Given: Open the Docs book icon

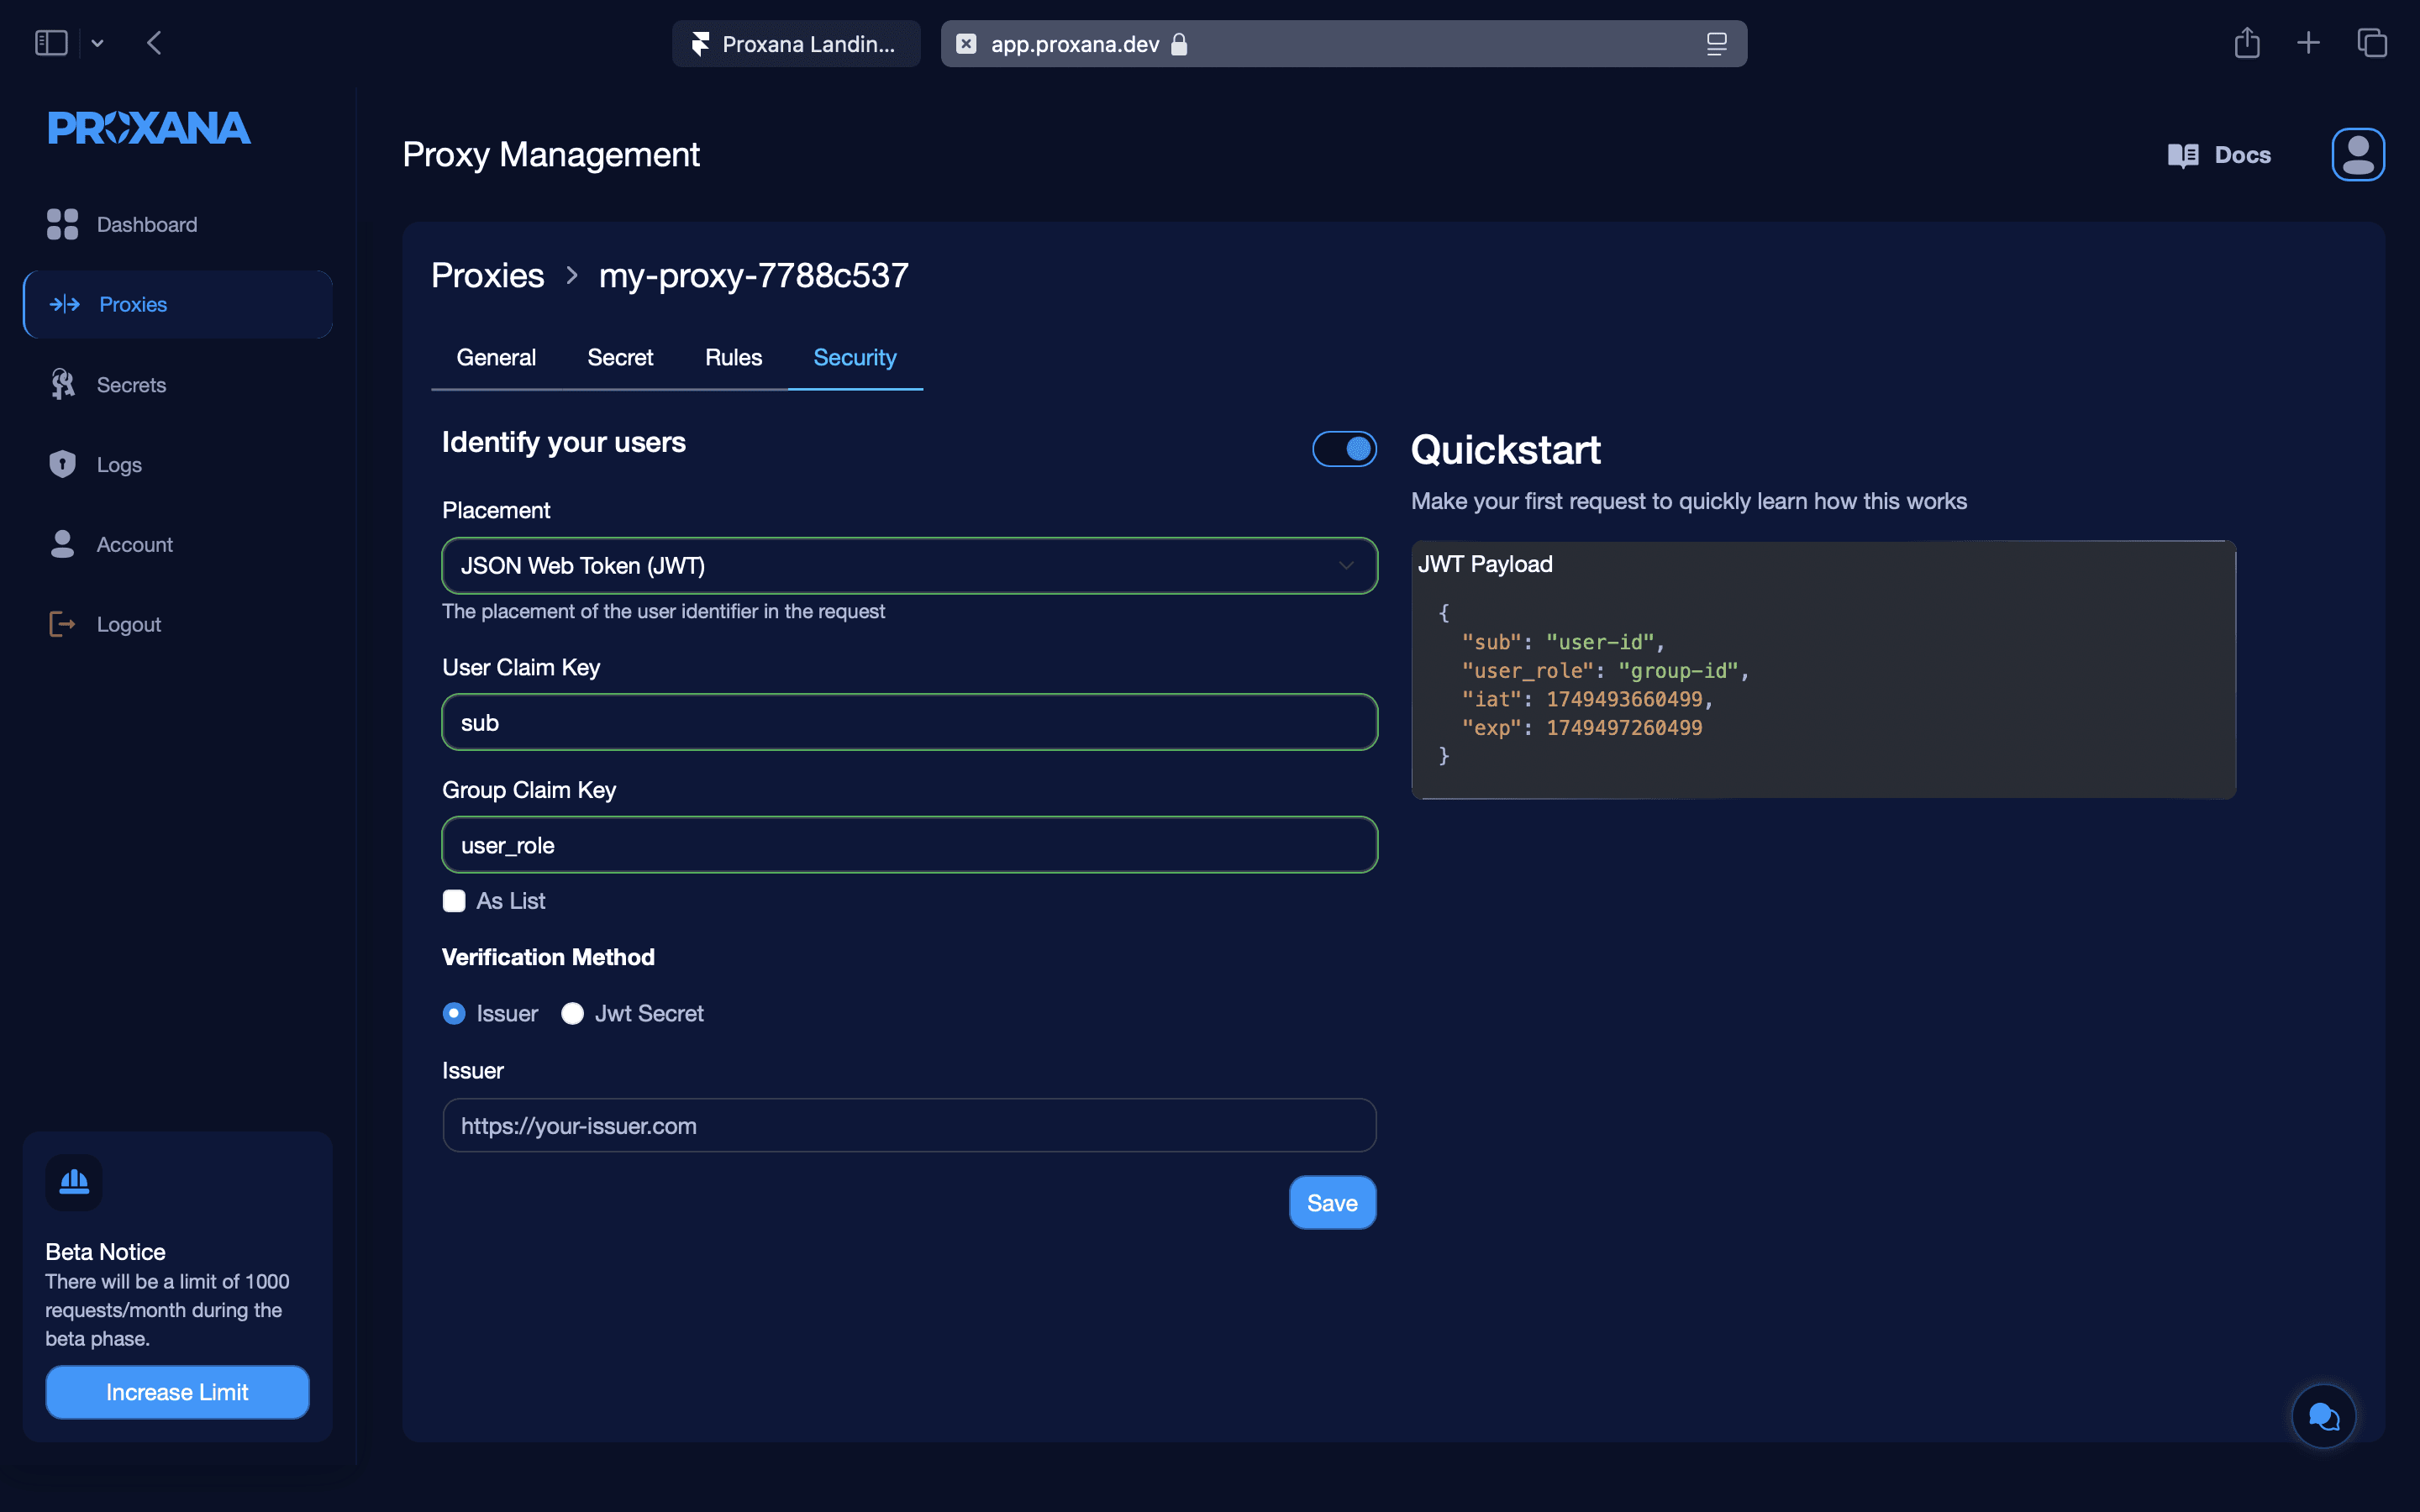Looking at the screenshot, I should click(2183, 155).
